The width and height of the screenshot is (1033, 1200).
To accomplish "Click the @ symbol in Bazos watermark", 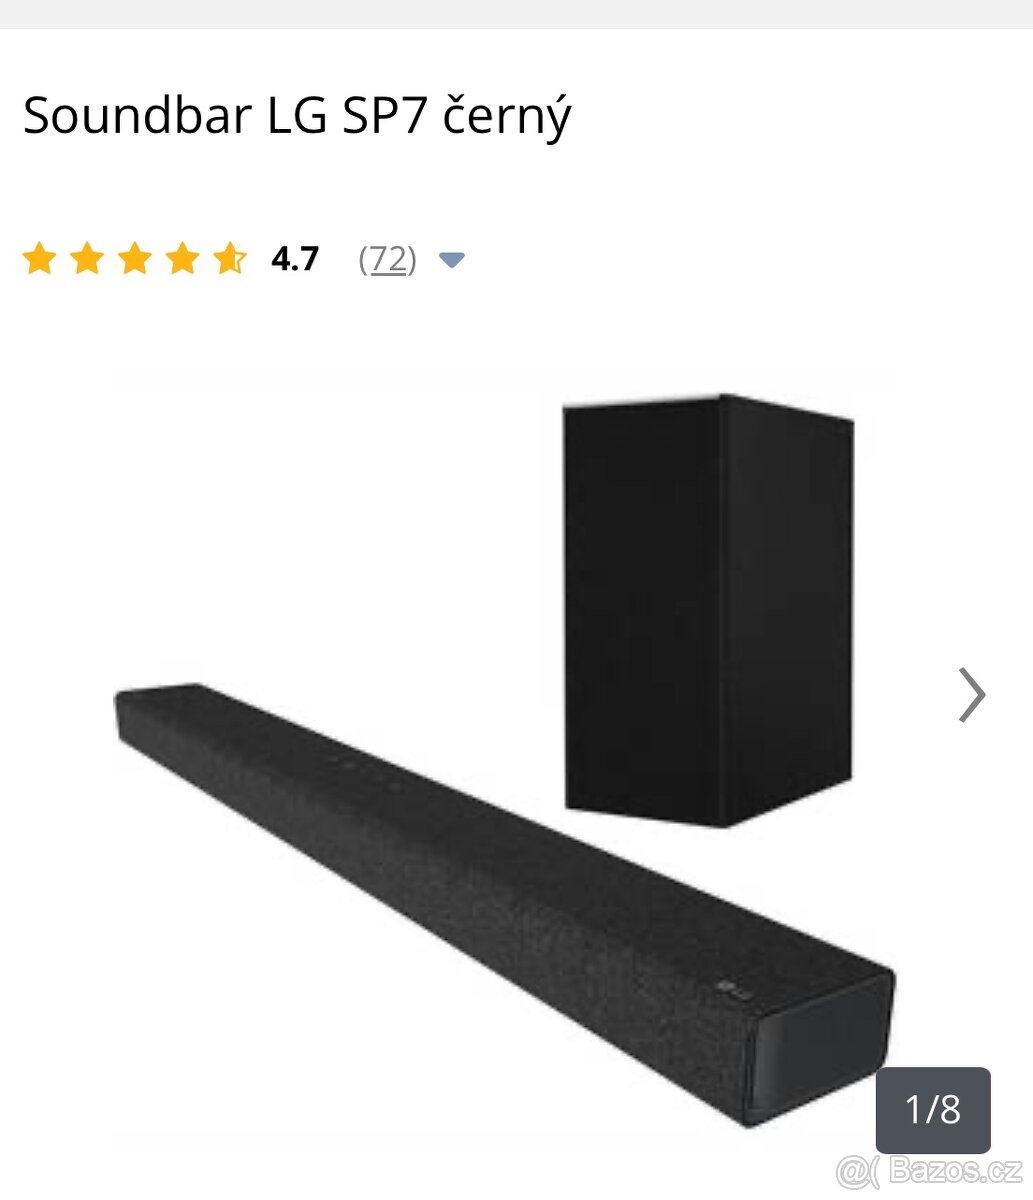I will point(855,1171).
